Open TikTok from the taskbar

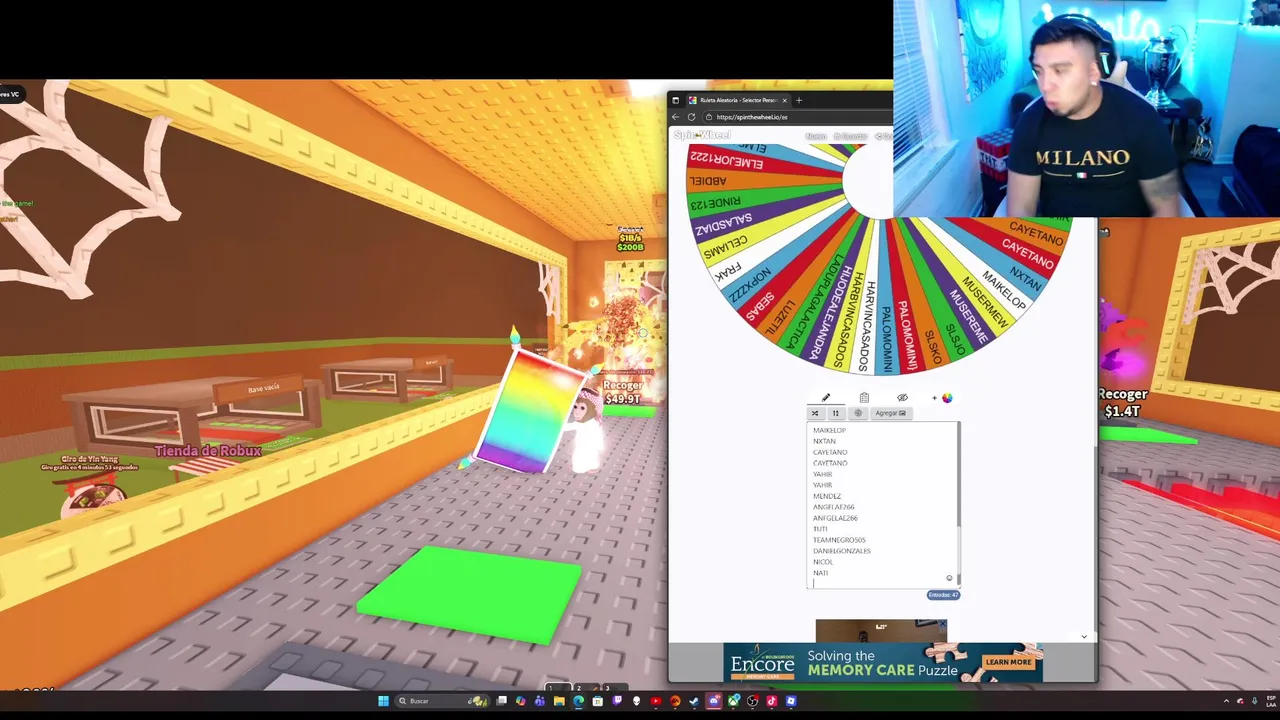pos(771,701)
